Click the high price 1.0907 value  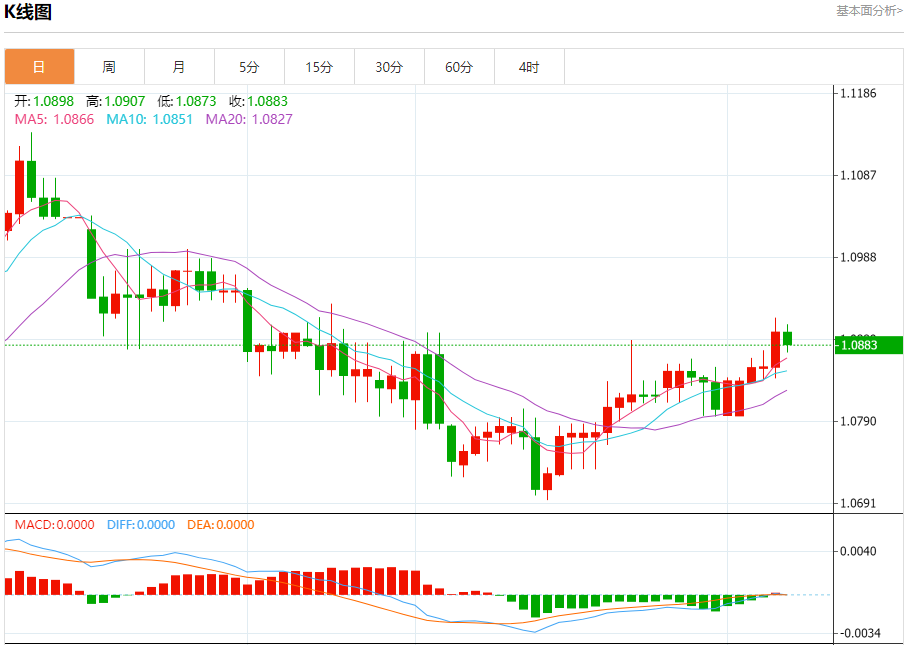tap(125, 101)
